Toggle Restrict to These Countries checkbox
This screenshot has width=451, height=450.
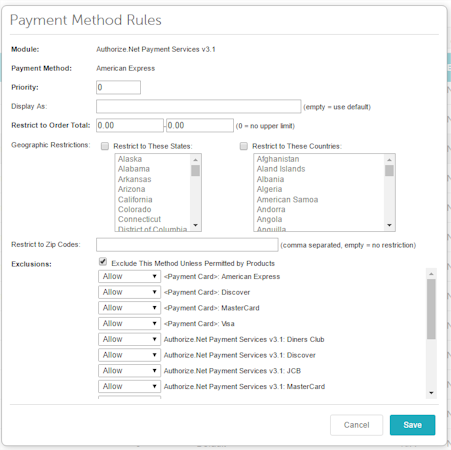[x=244, y=146]
